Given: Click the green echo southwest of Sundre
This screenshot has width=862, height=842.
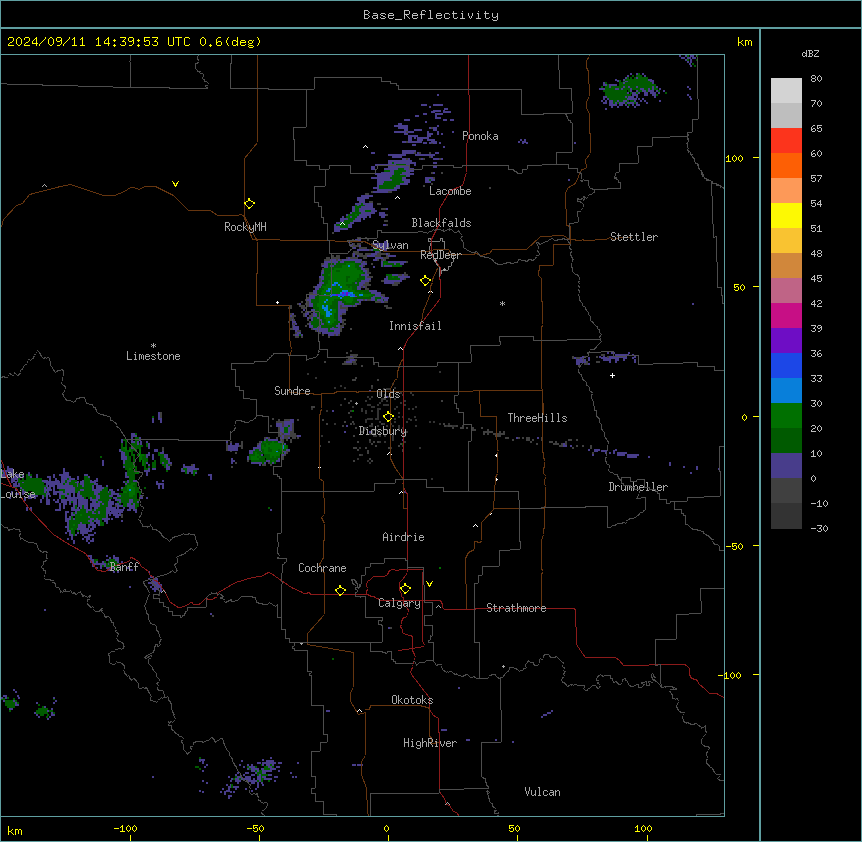Looking at the screenshot, I should 268,452.
